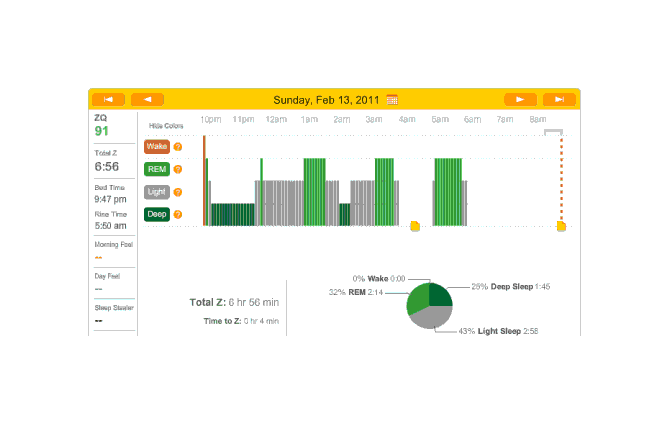The image size is (670, 421).
Task: Click the yellow marker at graph end
Action: click(561, 227)
